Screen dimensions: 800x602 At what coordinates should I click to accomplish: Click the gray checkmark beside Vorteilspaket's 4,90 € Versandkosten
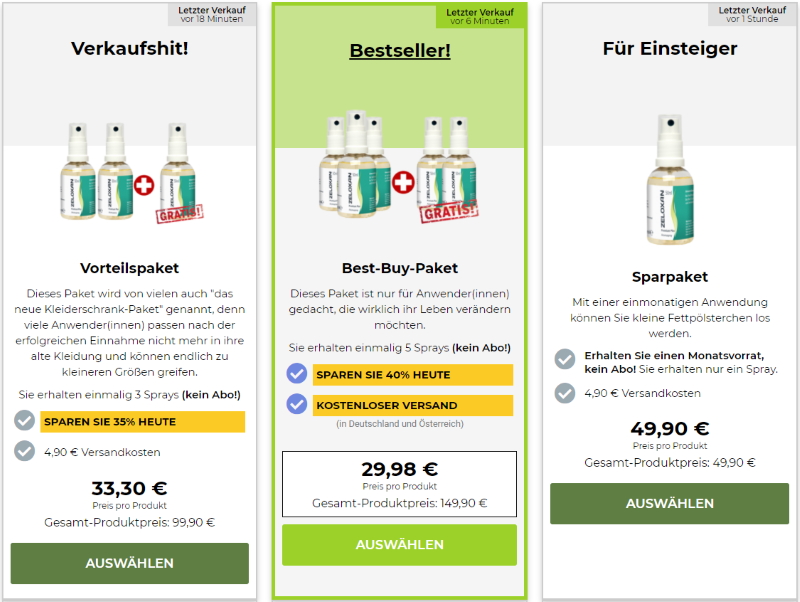[x=24, y=452]
